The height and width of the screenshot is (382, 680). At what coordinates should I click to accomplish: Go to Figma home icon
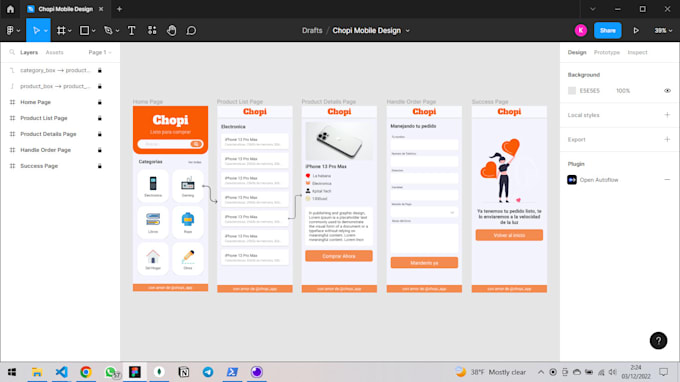click(10, 9)
